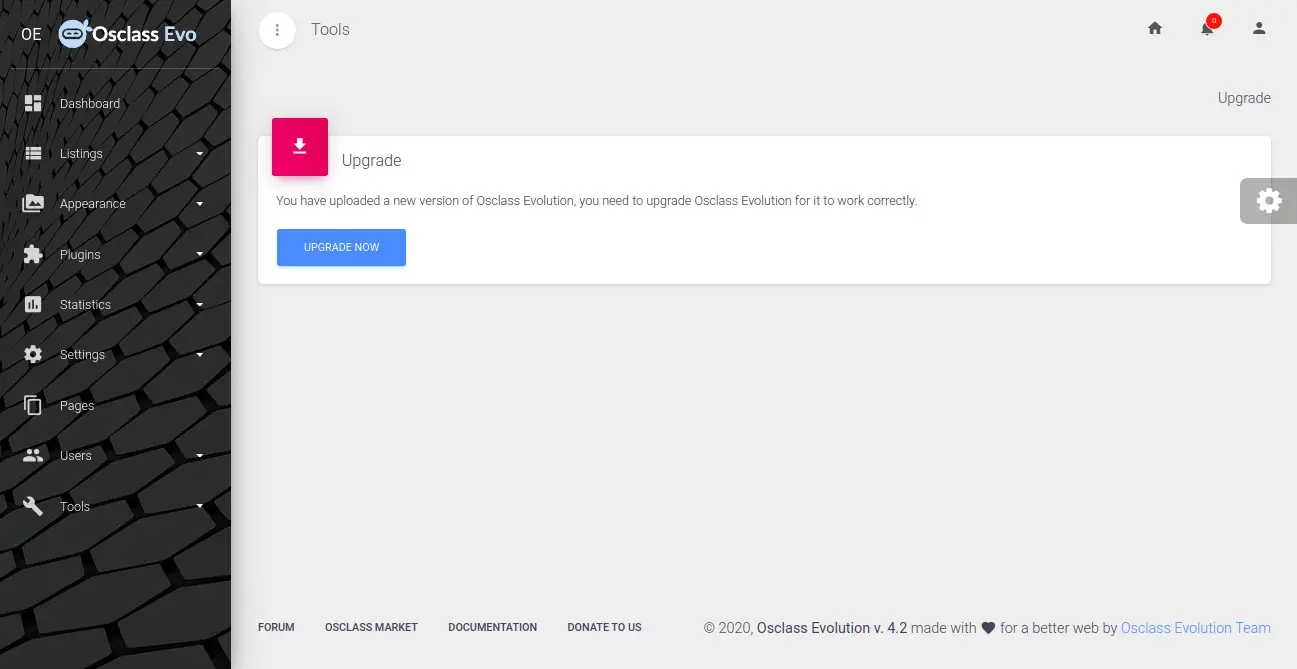Select the Listings menu label
The height and width of the screenshot is (669, 1297).
tap(81, 154)
